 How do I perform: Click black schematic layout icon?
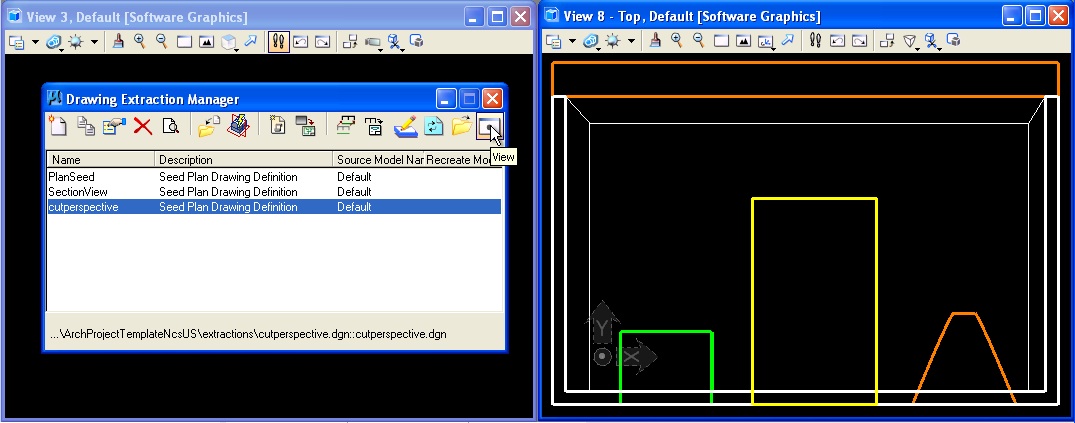coord(374,125)
